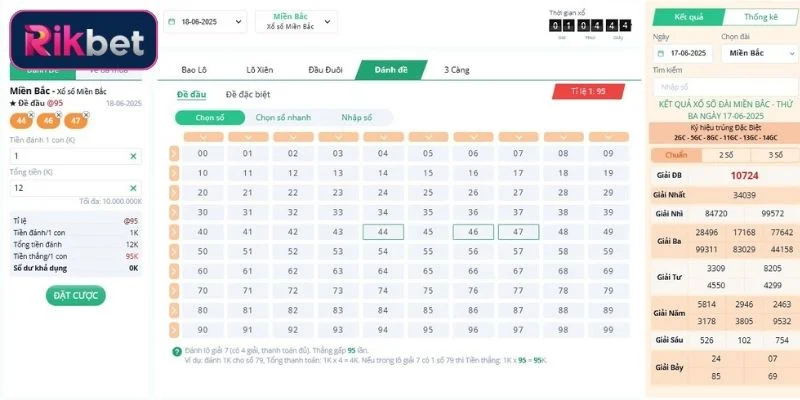The image size is (800, 400).
Task: Open the 18-06-2025 date dropdown
Action: 206,21
